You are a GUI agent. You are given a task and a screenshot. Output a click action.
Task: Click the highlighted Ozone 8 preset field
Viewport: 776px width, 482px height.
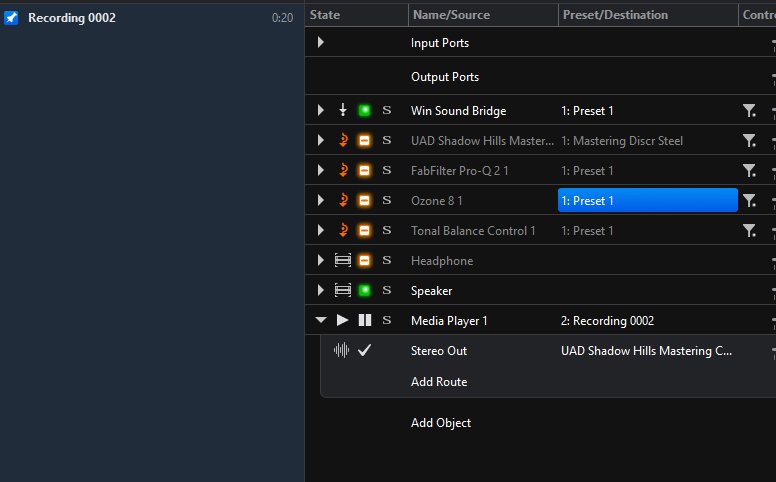coord(648,200)
